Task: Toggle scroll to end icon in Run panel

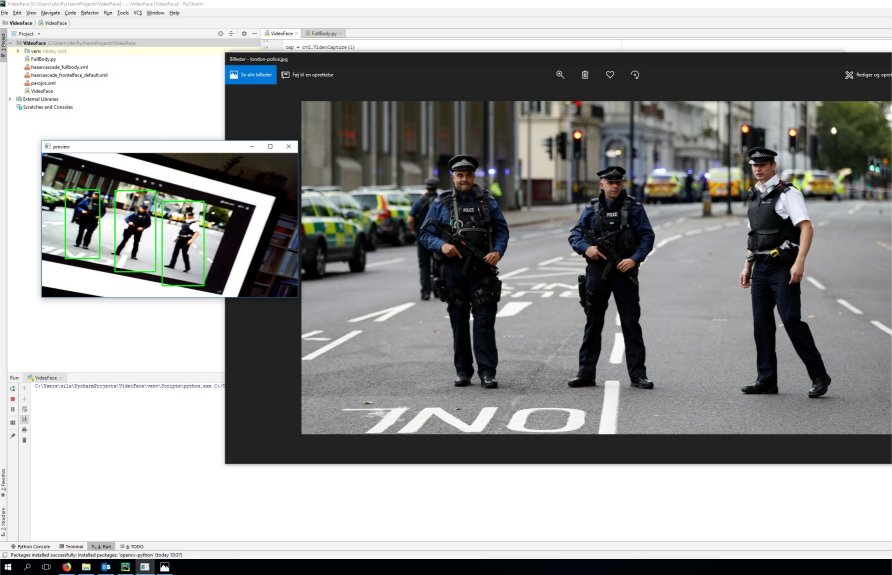Action: [24, 419]
